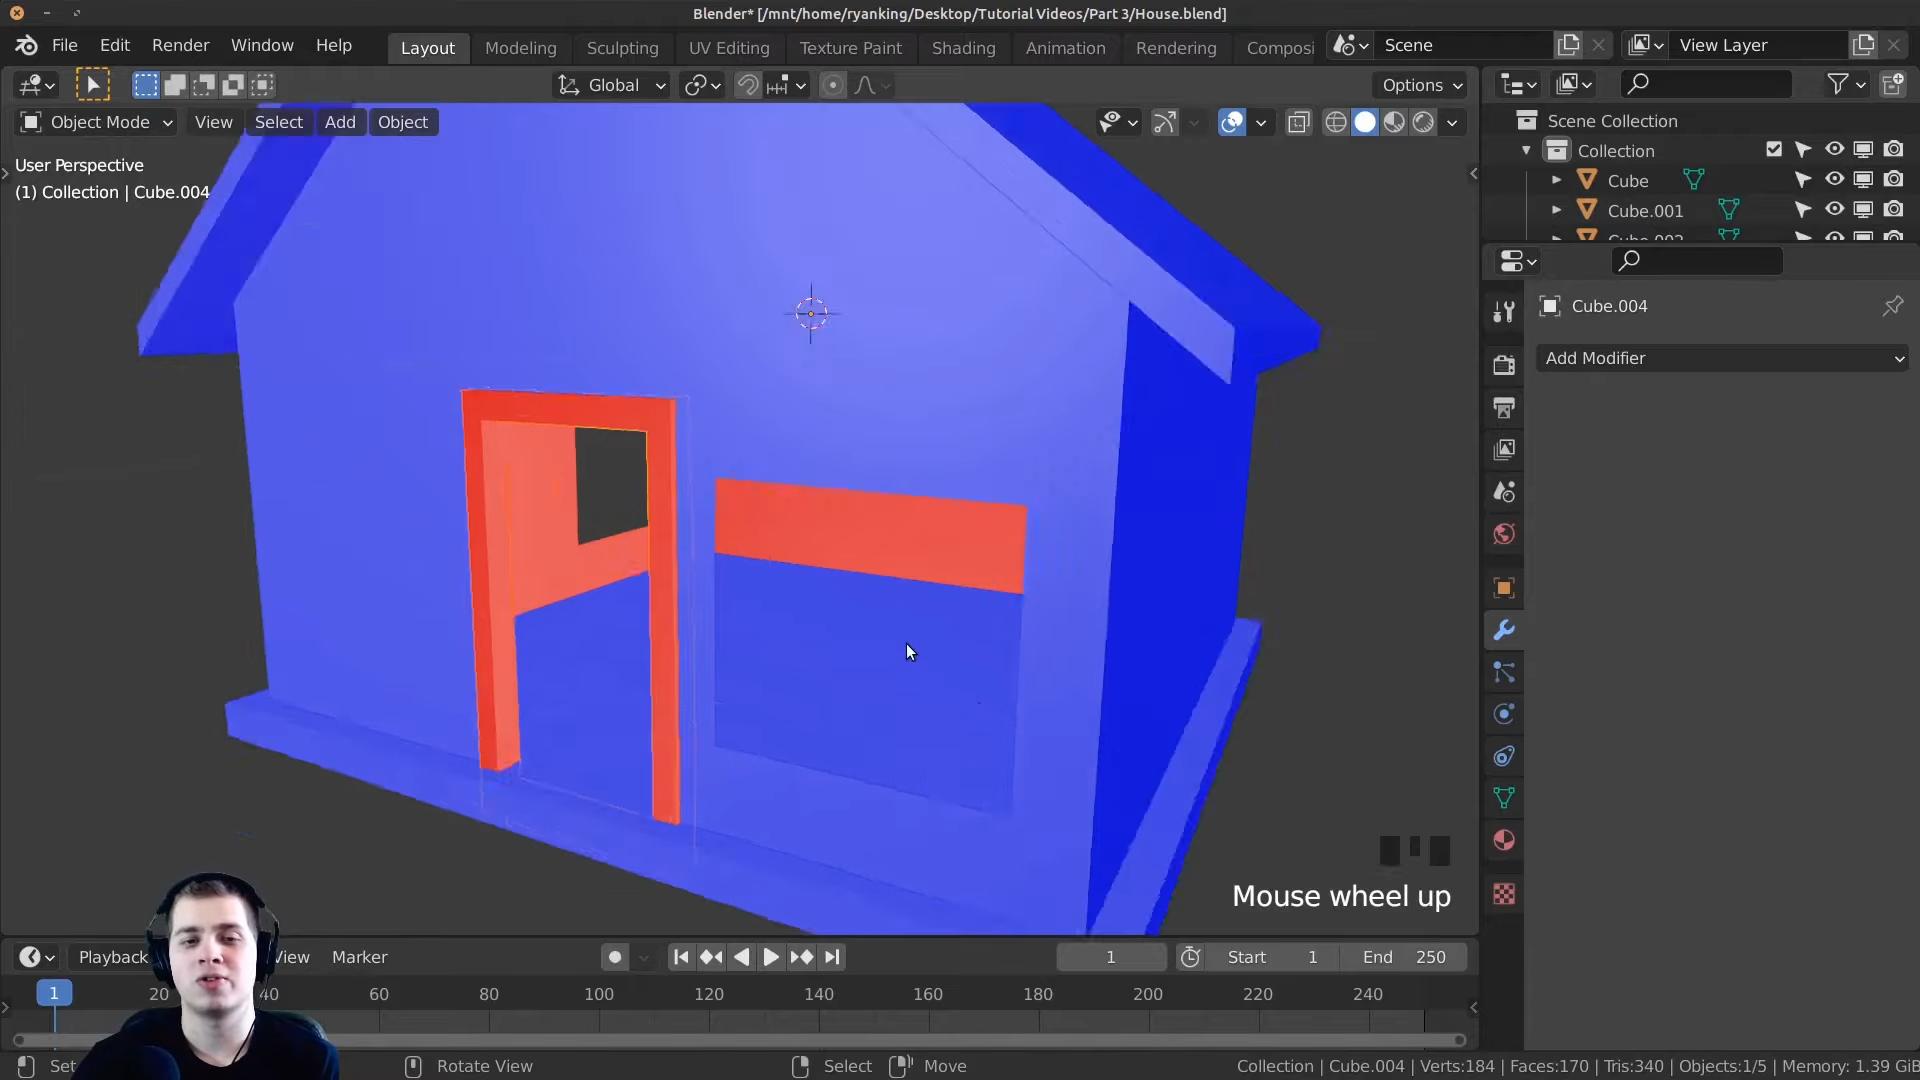The image size is (1920, 1080).
Task: Expand the Cube.001 outliner entry
Action: point(1556,210)
